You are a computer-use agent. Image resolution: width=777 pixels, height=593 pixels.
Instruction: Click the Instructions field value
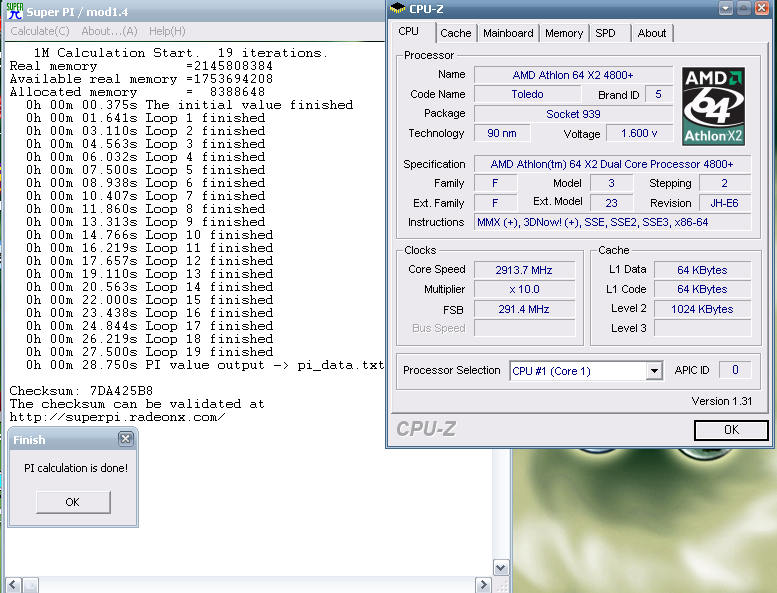tap(612, 222)
